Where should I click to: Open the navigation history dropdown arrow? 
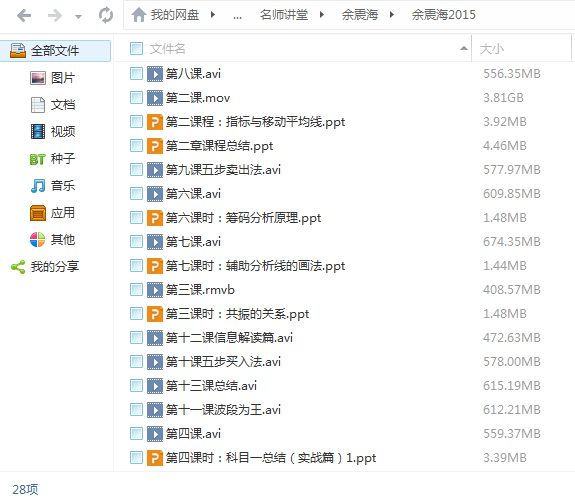[78, 17]
